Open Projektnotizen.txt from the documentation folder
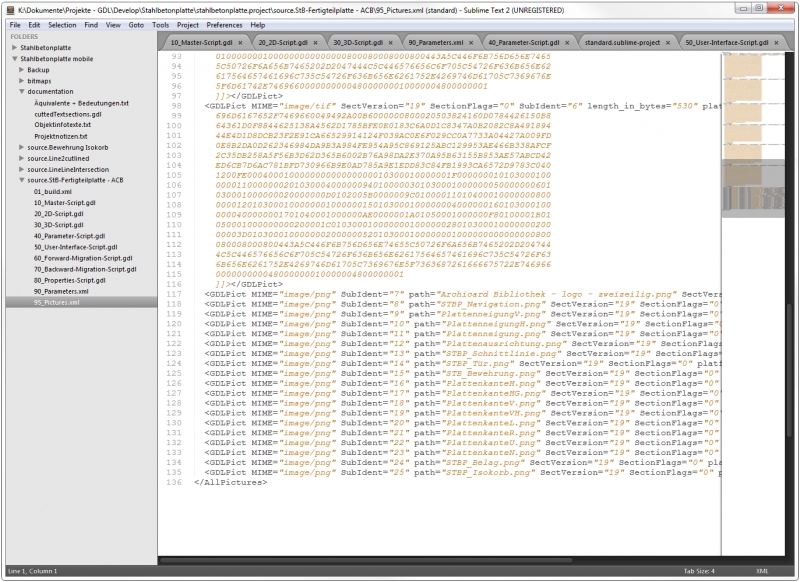Viewport: 800px width, 582px height. click(62, 136)
